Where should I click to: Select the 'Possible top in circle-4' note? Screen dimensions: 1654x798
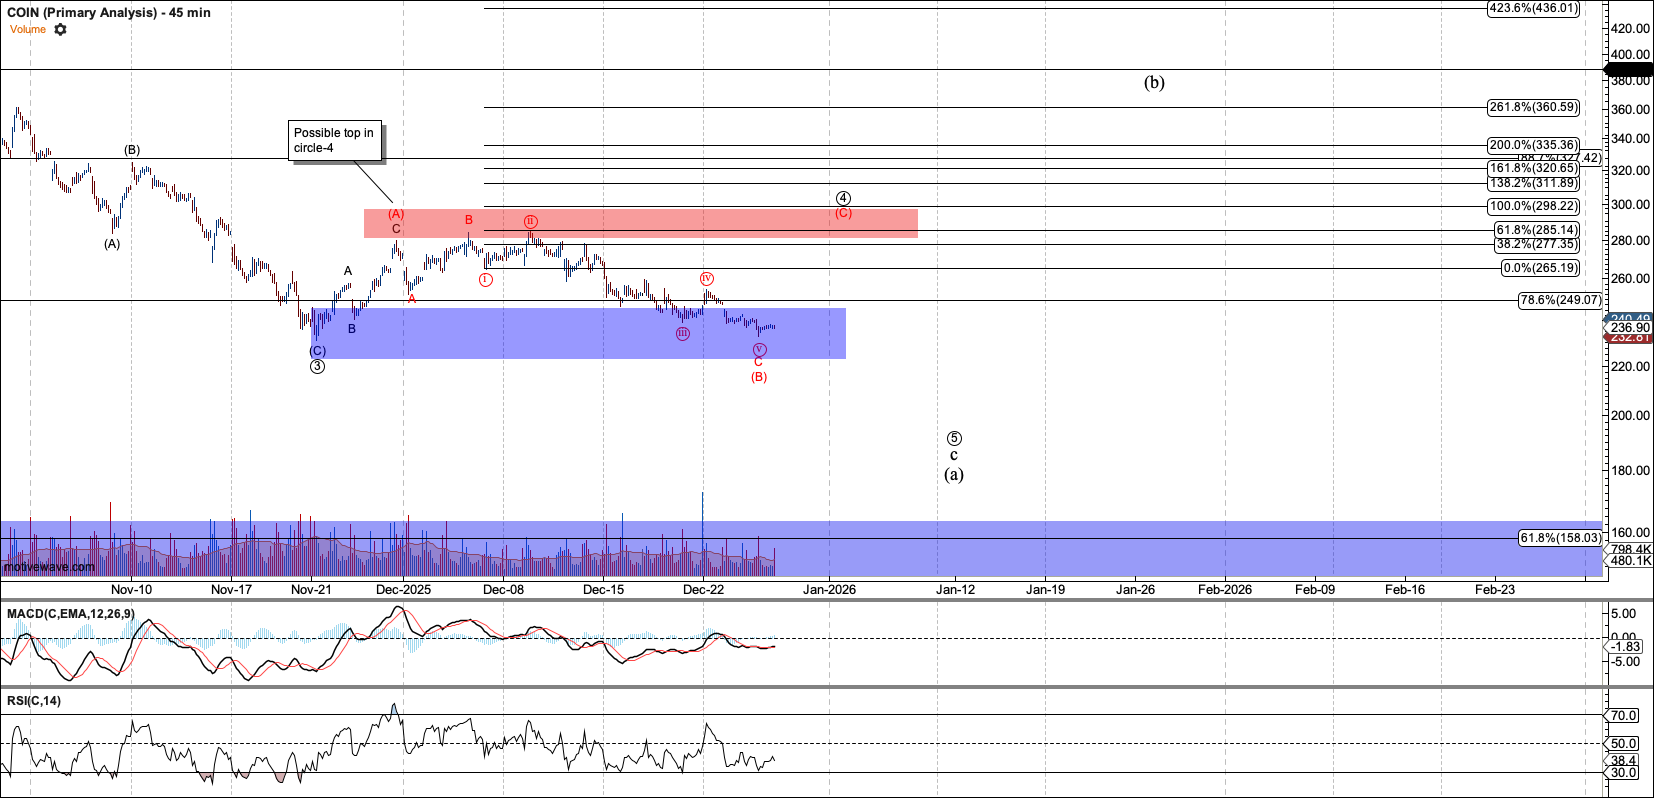336,141
